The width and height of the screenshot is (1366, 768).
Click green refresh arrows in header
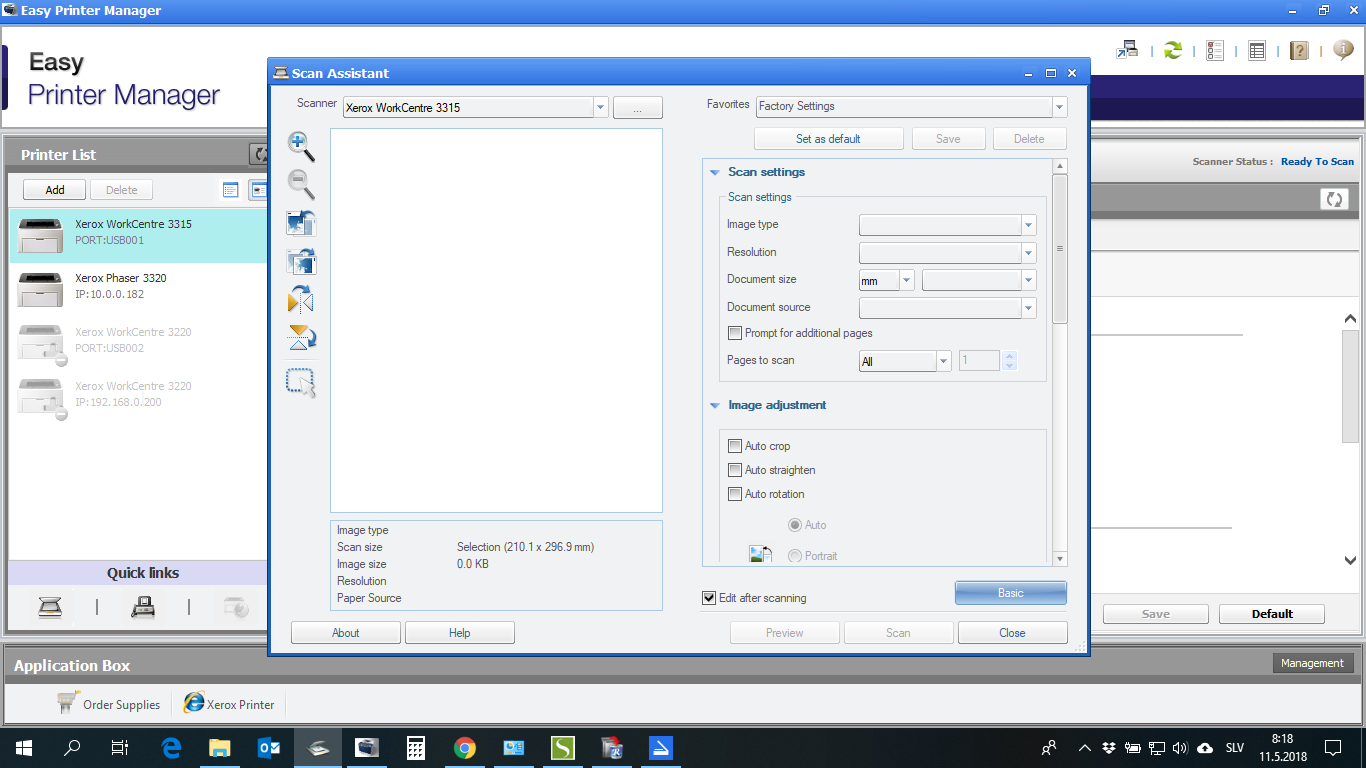1173,50
